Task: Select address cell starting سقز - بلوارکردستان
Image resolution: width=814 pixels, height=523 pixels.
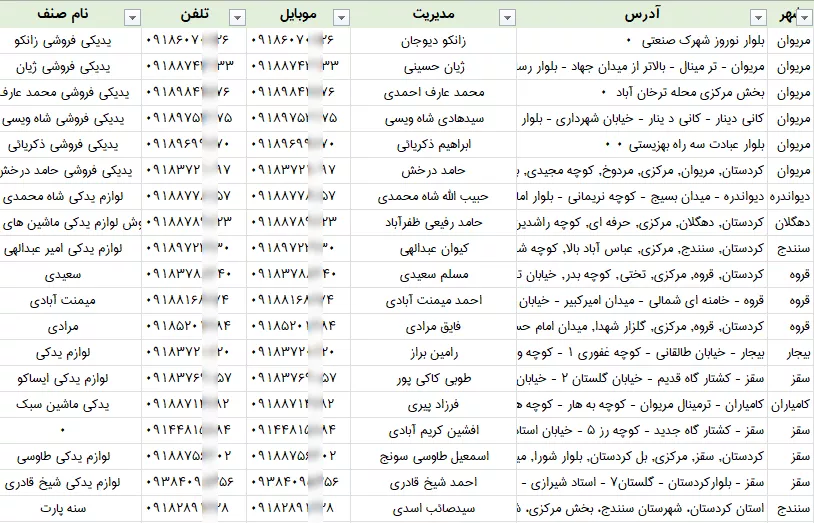Action: (x=642, y=482)
